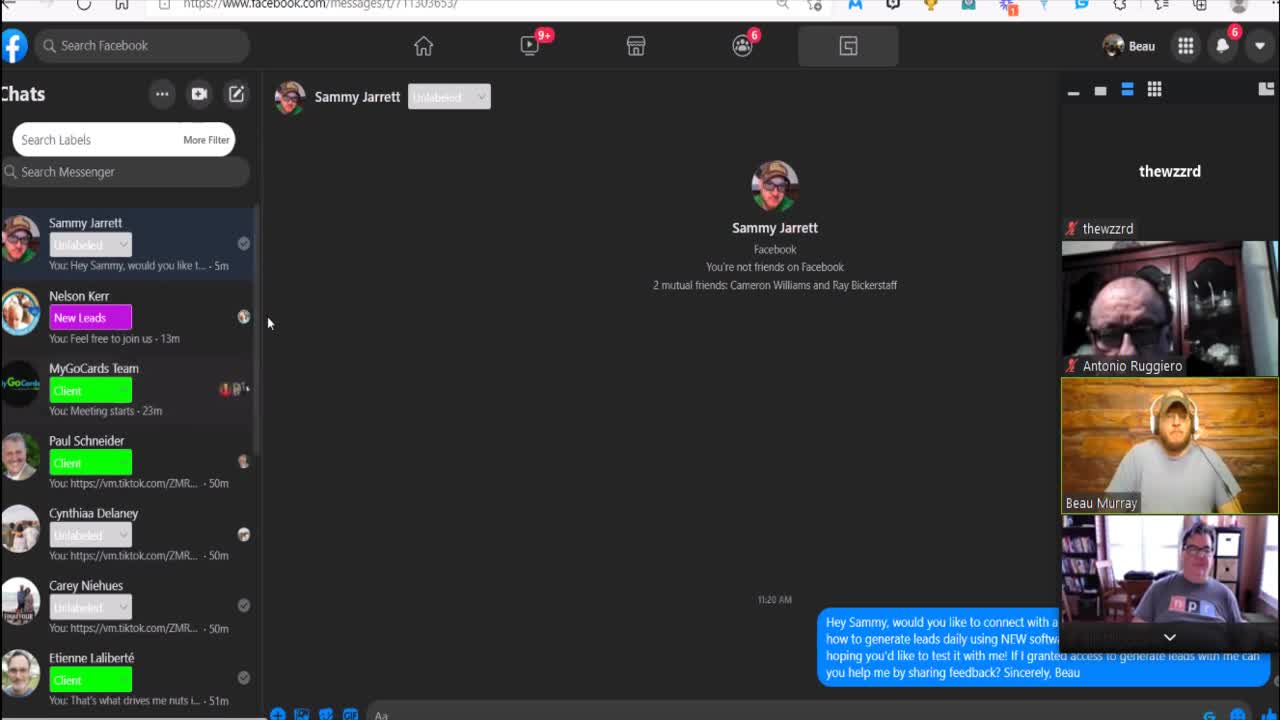This screenshot has width=1280, height=720.
Task: Open Facebook notifications bell
Action: point(1222,46)
